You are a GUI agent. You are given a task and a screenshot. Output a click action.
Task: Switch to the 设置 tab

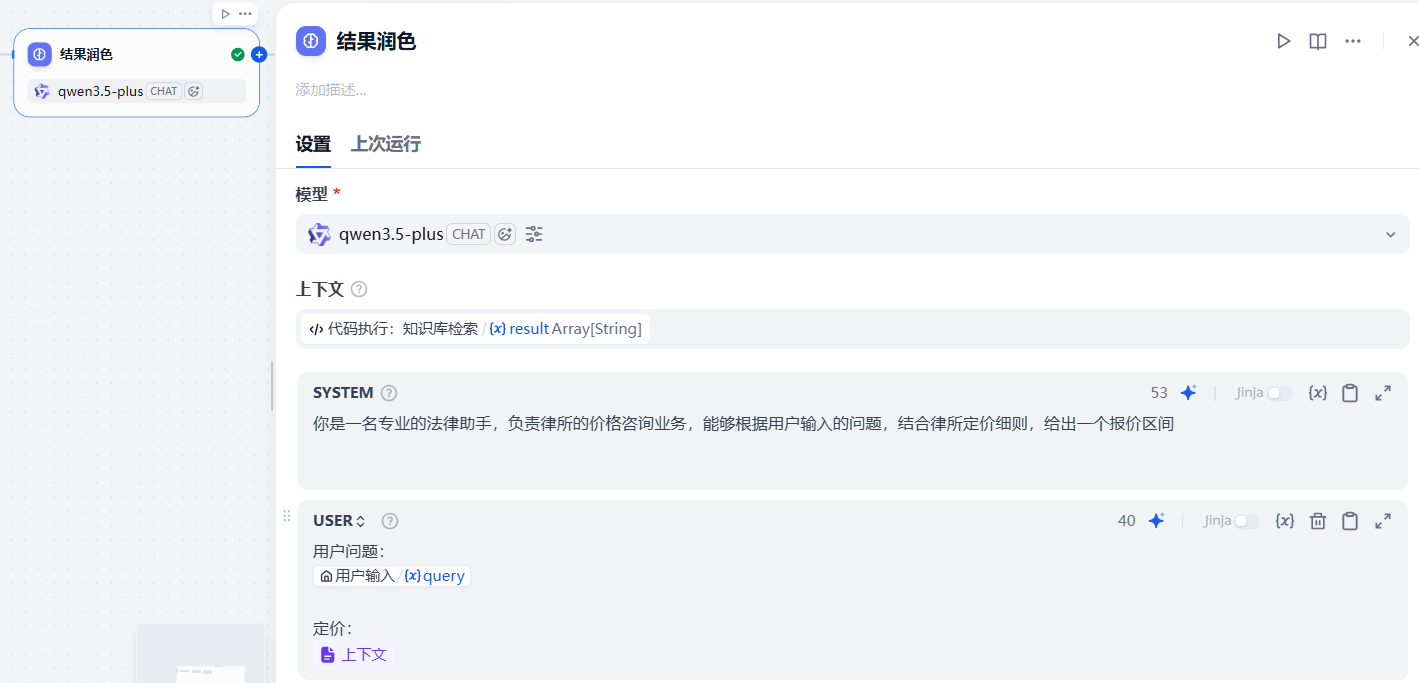coord(313,144)
